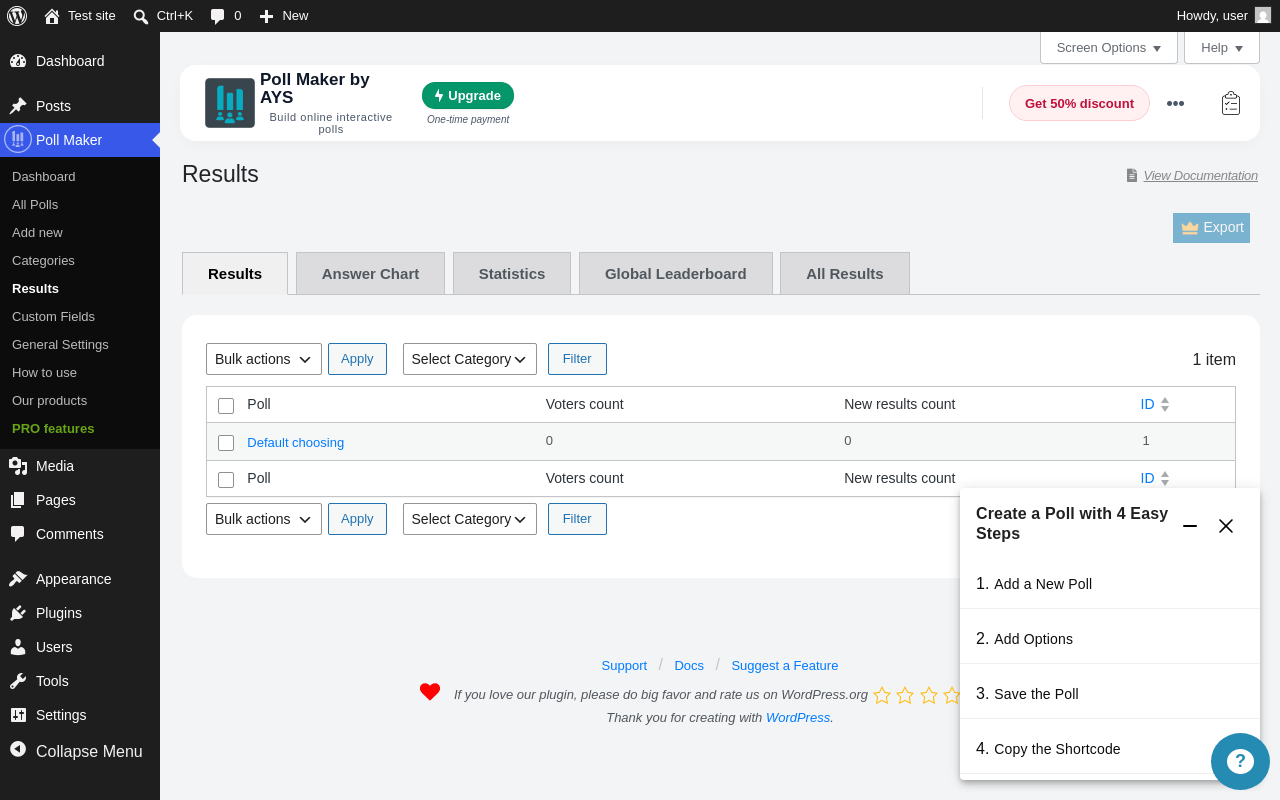The width and height of the screenshot is (1280, 800).
Task: Open the blue question mark help bubble
Action: tap(1240, 761)
